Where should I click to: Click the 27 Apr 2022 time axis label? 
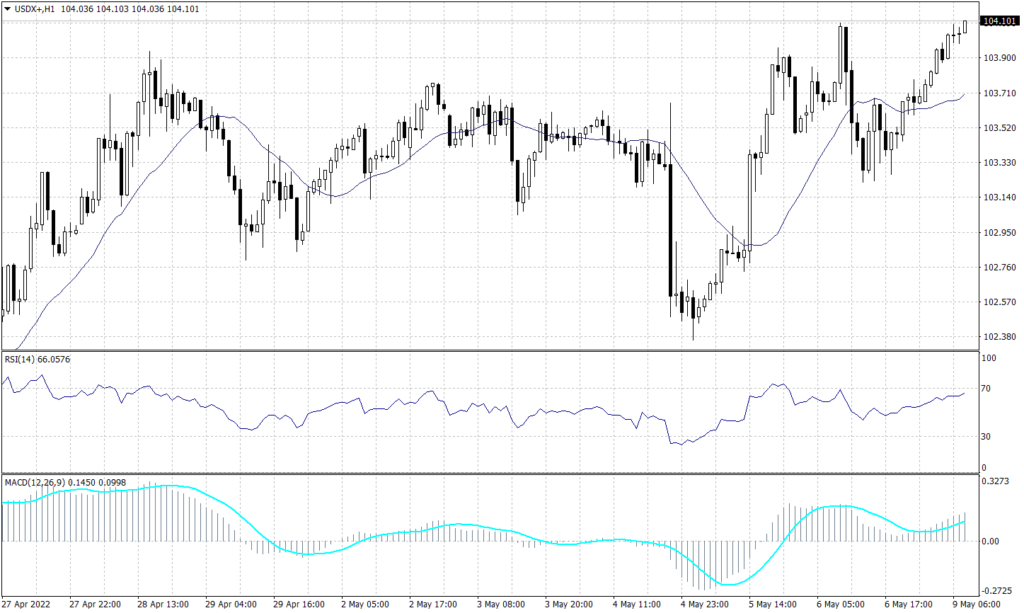(x=28, y=605)
